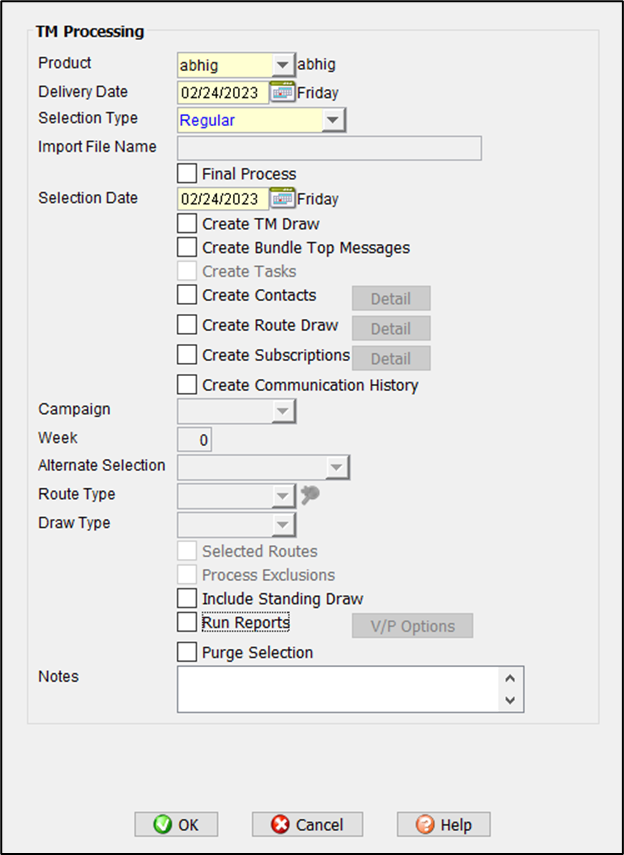Click into the Notes text area
The width and height of the screenshot is (624, 855).
(x=338, y=689)
